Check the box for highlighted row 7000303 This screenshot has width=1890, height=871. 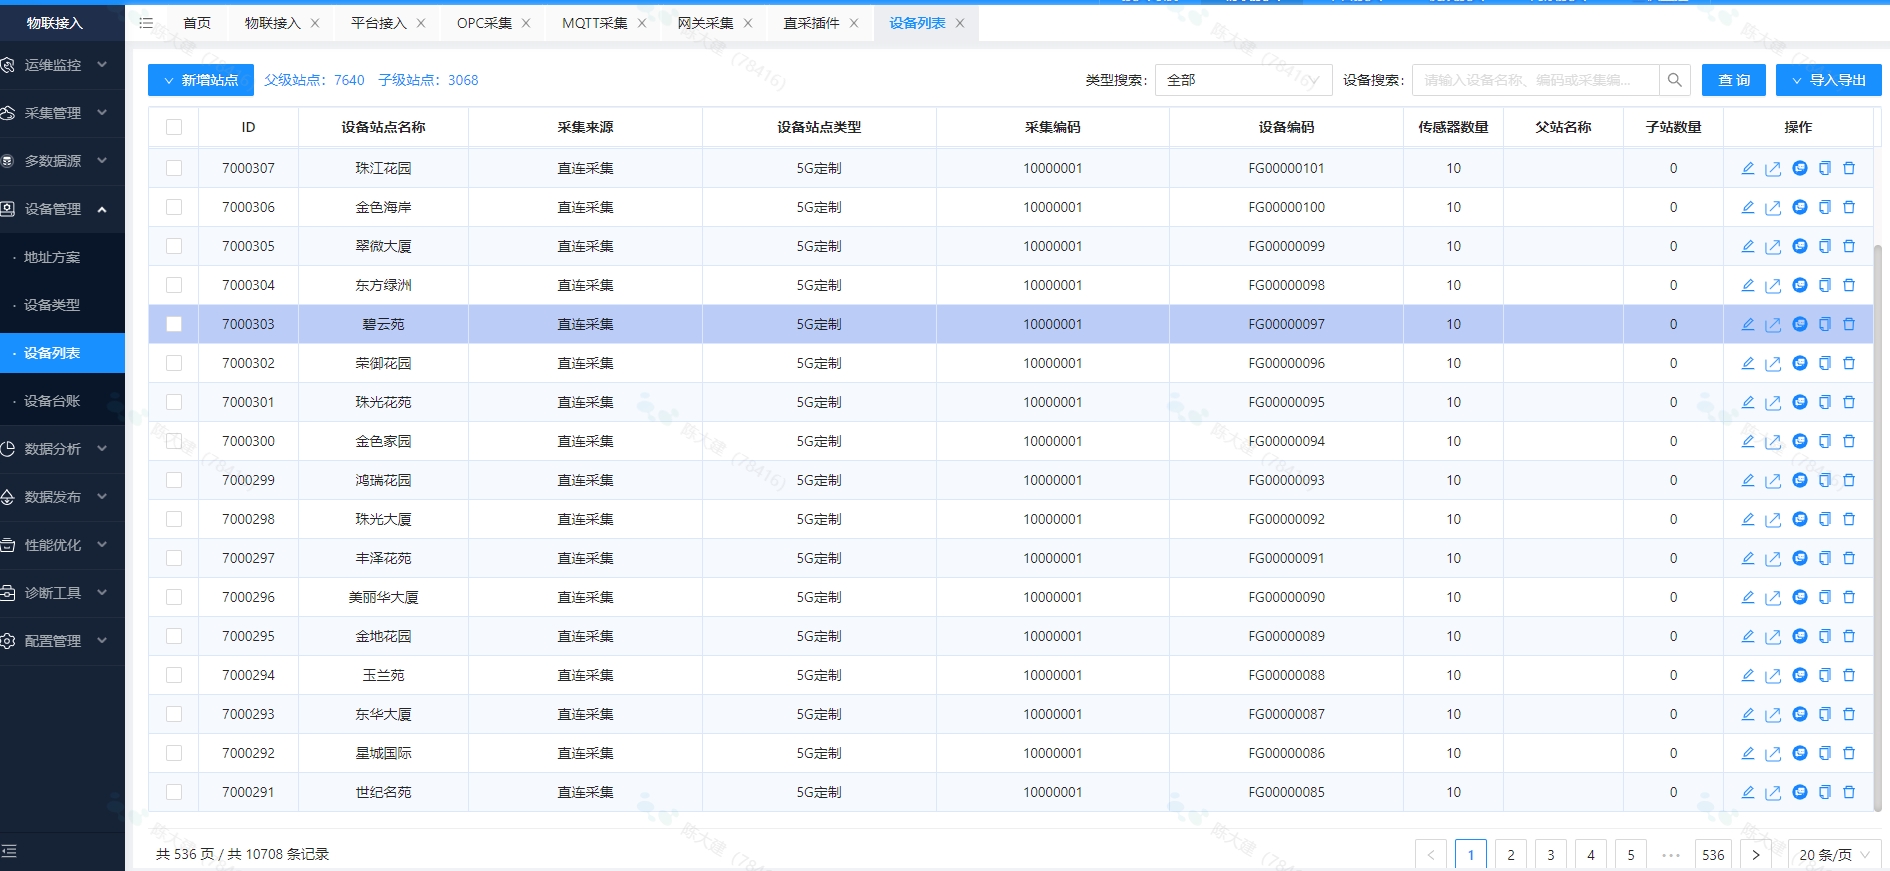[x=174, y=324]
